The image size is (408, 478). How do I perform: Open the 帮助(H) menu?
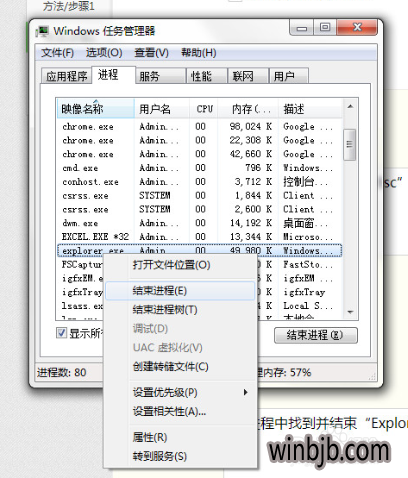(199, 53)
